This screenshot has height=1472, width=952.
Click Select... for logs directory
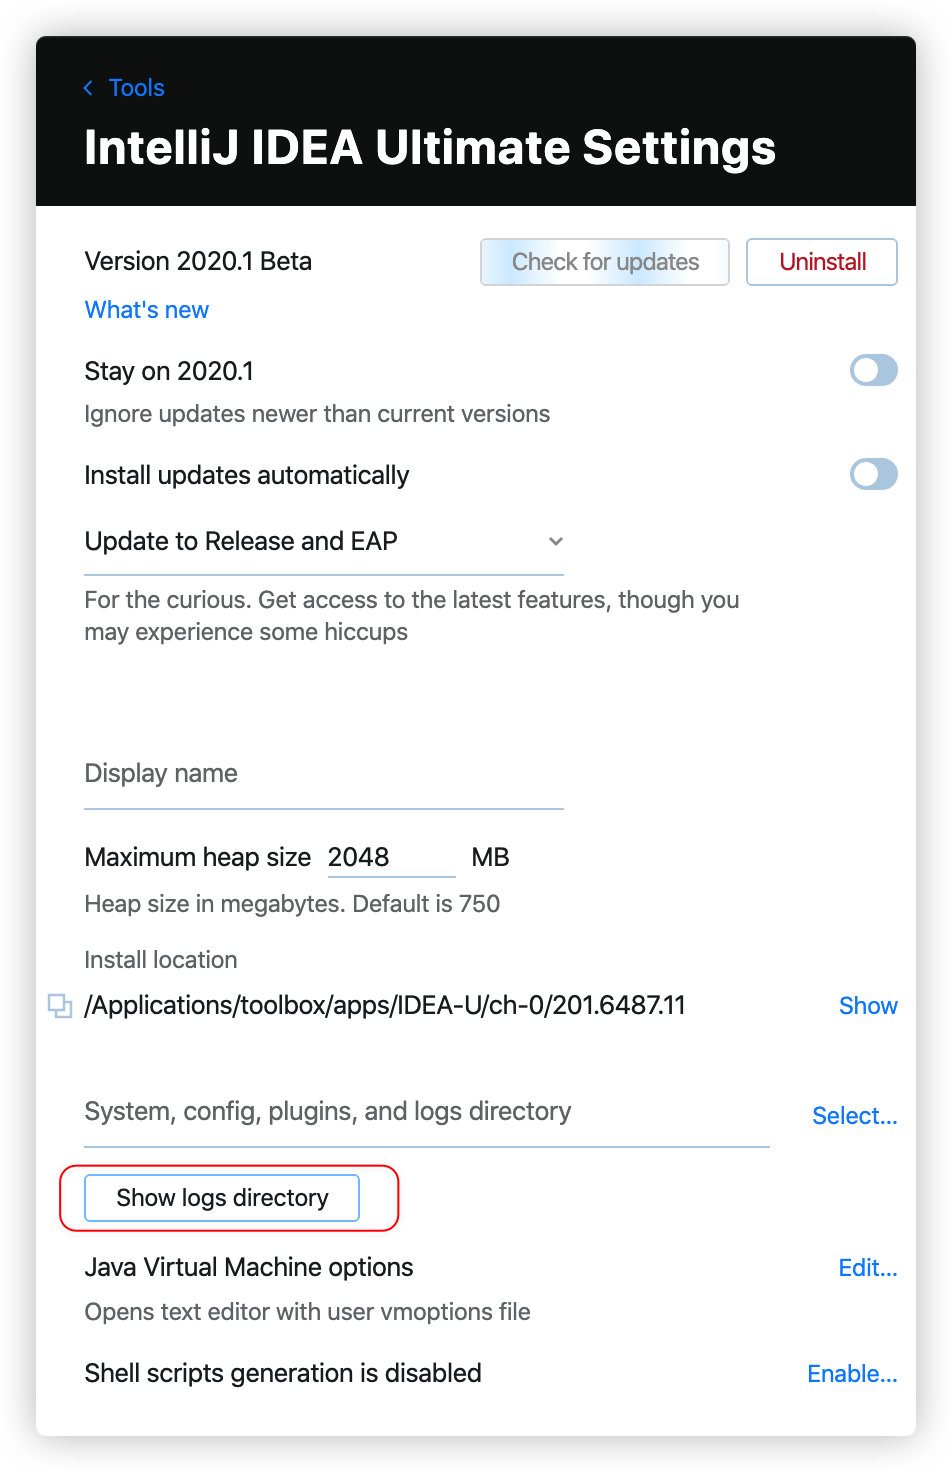(854, 1116)
